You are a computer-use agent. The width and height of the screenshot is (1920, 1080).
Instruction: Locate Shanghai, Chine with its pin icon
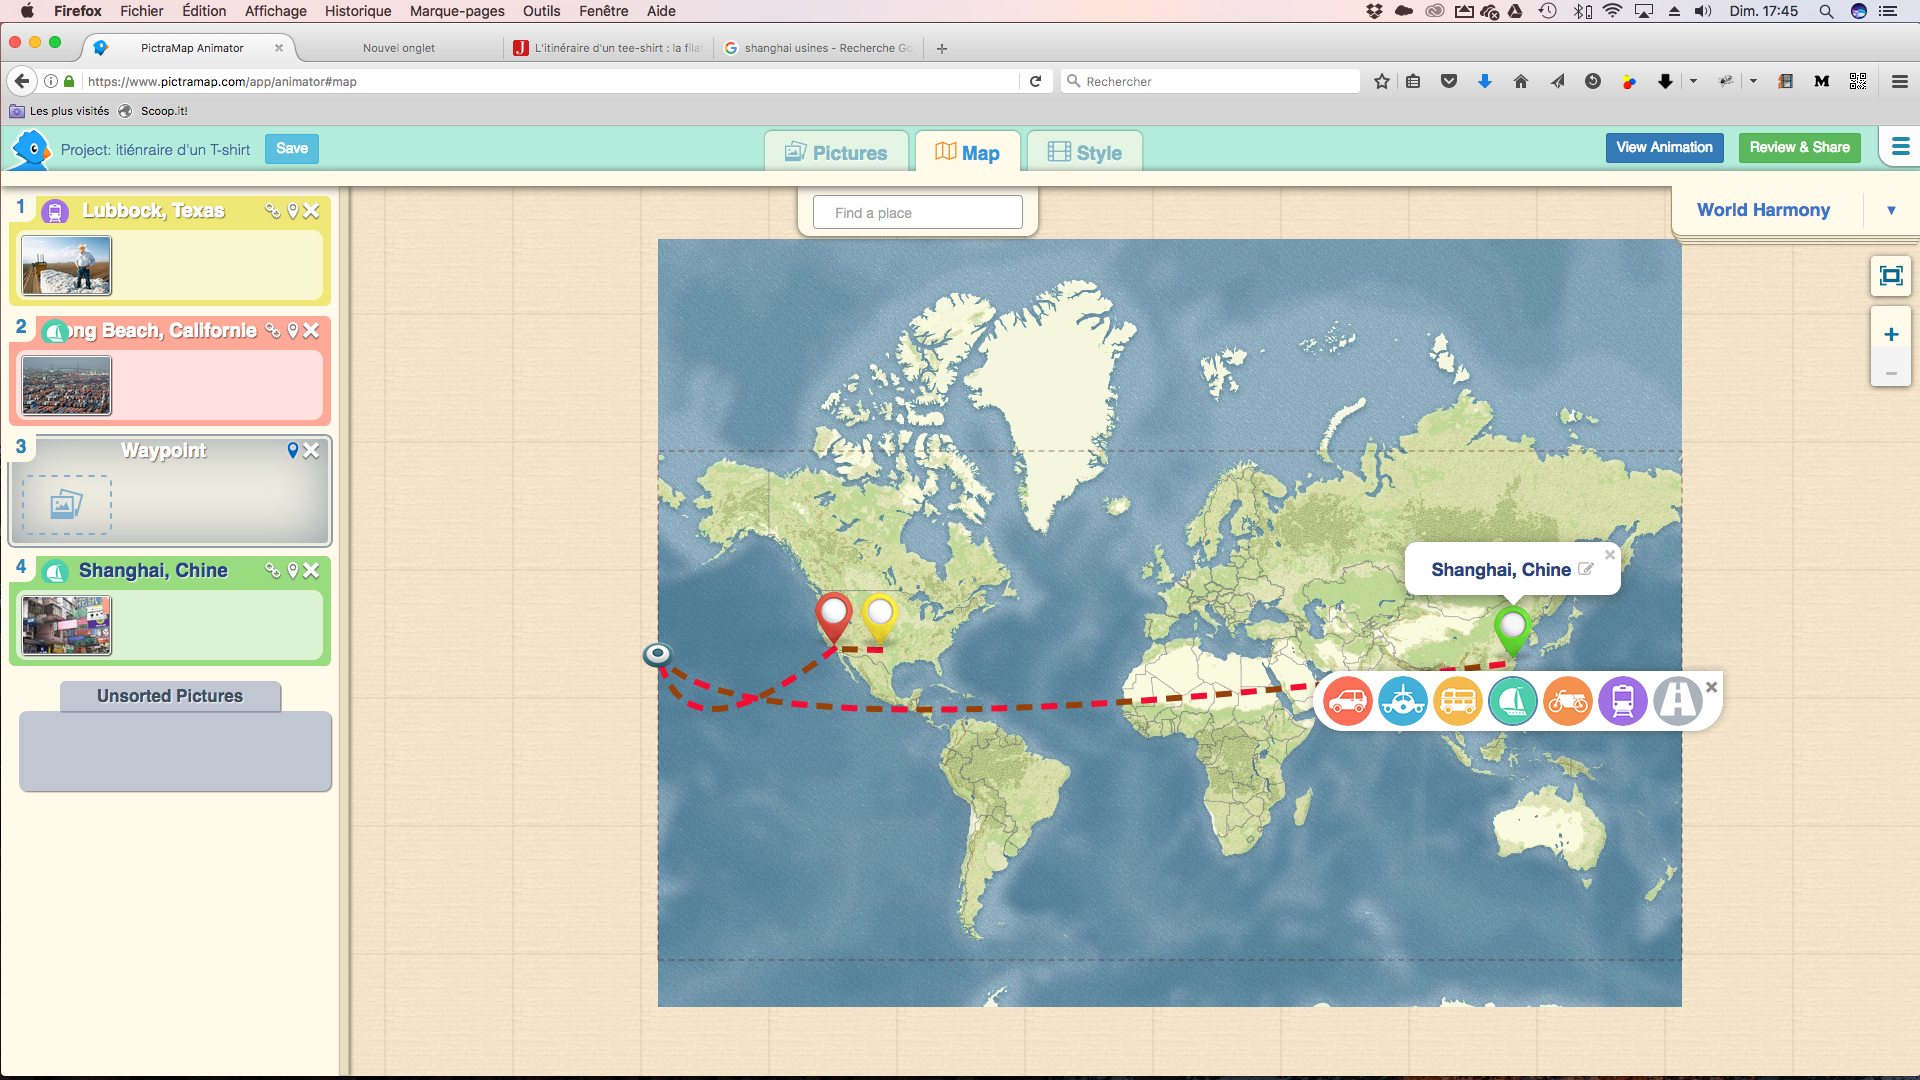coord(293,571)
